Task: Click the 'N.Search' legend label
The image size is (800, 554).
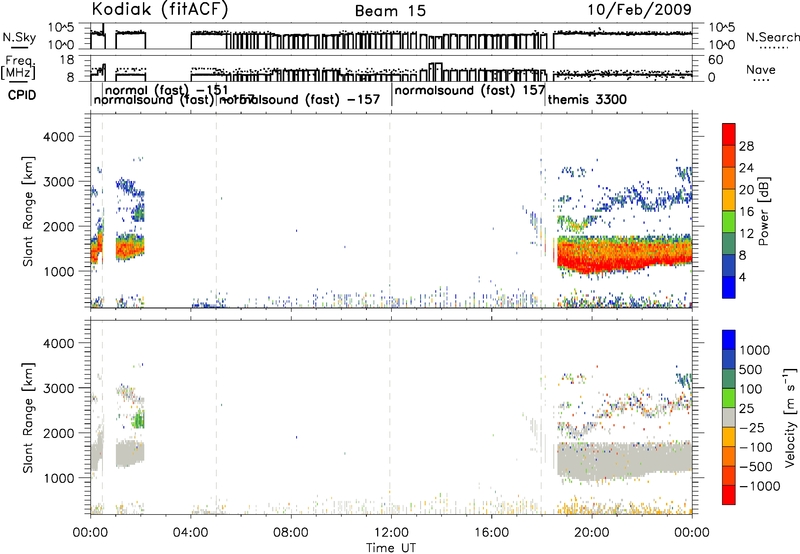Action: [x=772, y=37]
